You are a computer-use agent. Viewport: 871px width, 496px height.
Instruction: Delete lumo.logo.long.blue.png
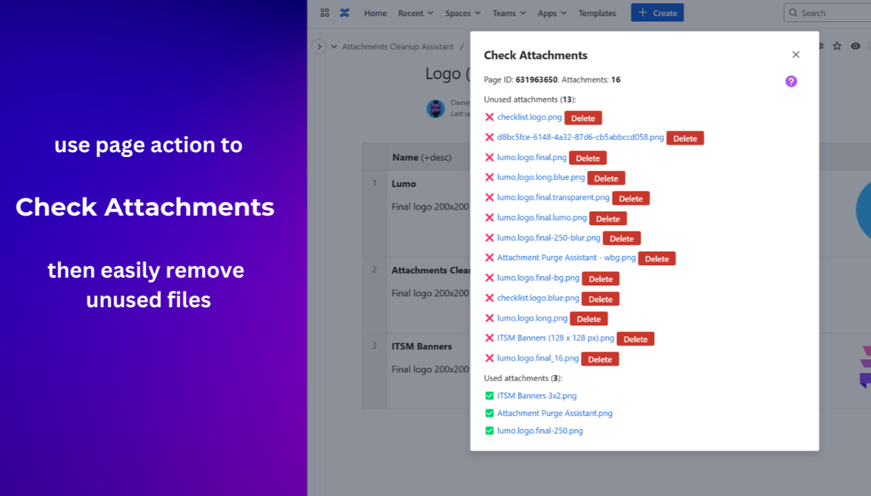[606, 178]
